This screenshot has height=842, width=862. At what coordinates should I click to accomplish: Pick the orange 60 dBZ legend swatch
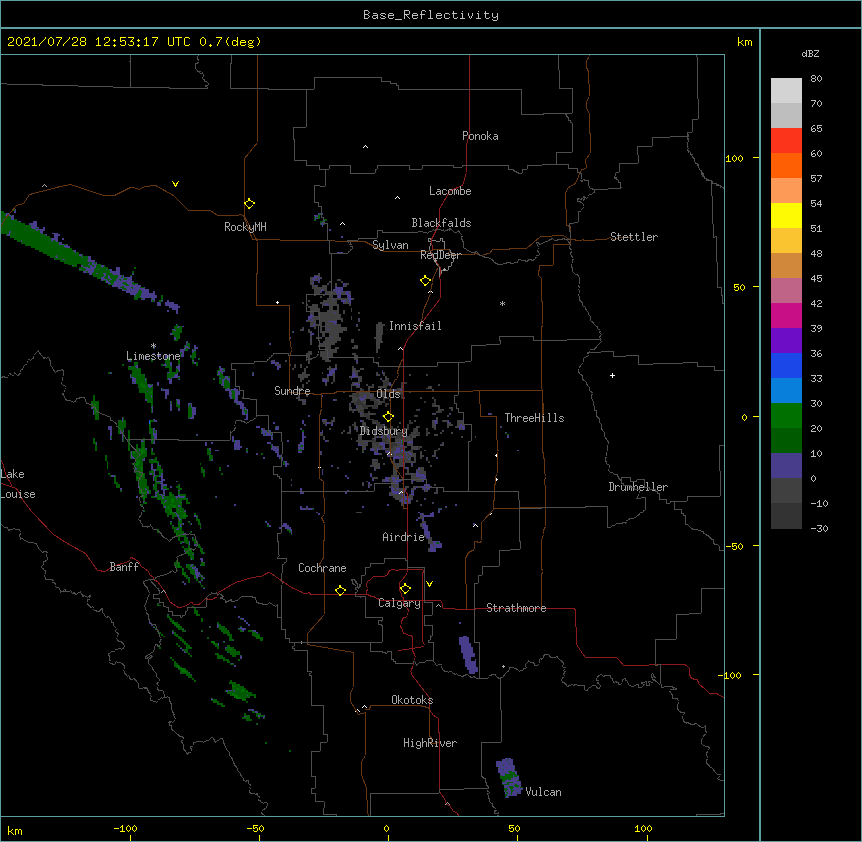(786, 165)
